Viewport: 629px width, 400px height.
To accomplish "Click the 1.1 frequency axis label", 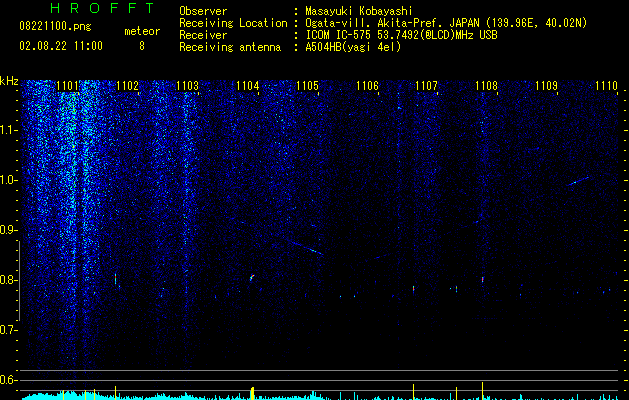I will (8, 130).
